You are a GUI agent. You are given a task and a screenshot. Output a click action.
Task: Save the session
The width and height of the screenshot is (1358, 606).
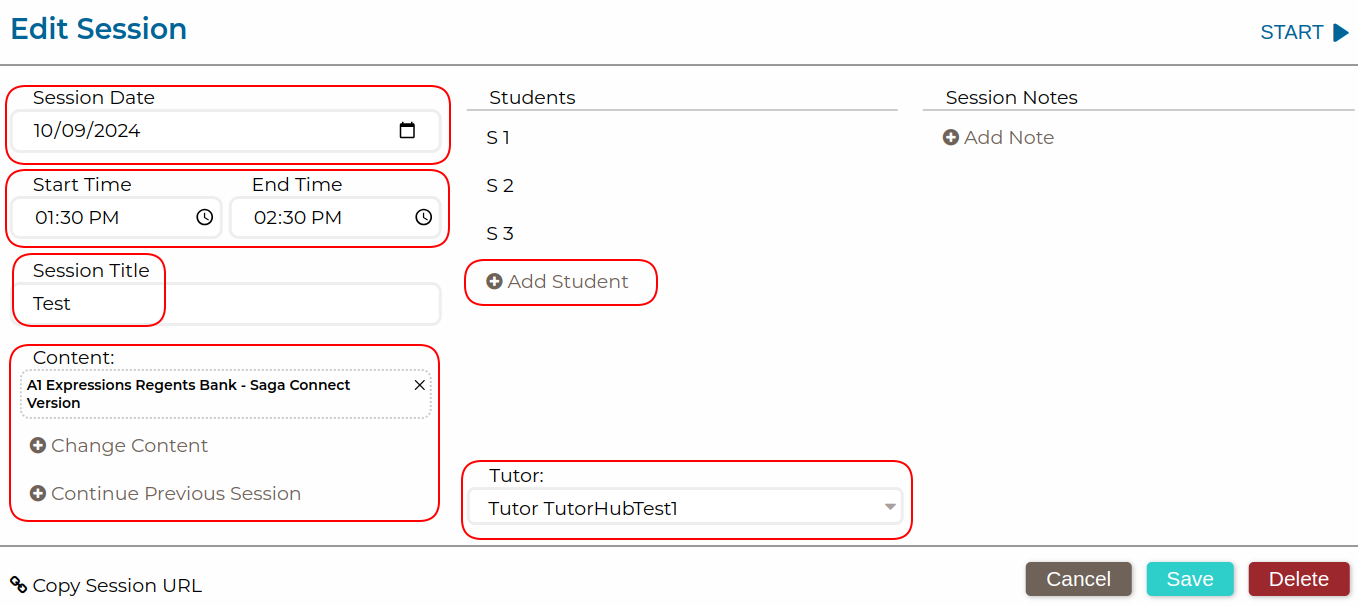[x=1190, y=579]
